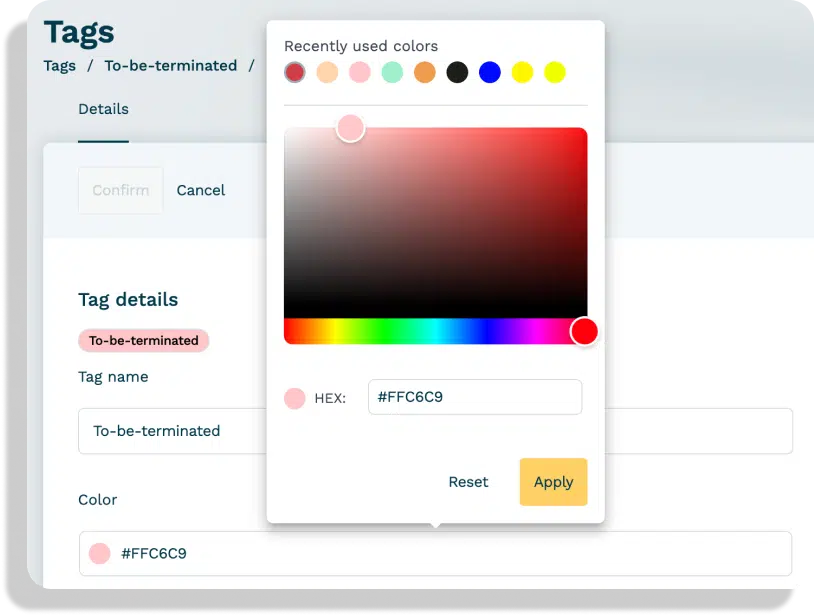Choose the black recent color swatch
This screenshot has height=616, width=814.
457,72
